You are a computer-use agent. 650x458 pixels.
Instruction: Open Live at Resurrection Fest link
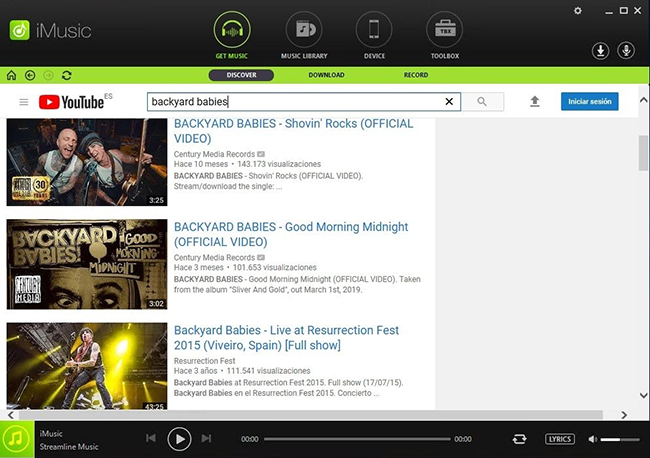pos(286,337)
